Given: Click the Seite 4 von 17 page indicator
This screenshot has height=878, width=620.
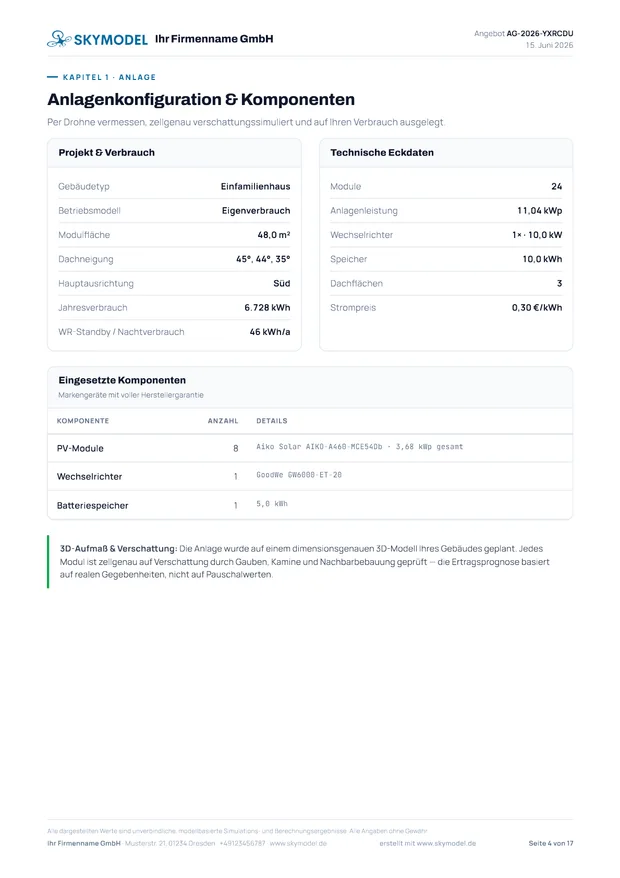Looking at the screenshot, I should [551, 843].
